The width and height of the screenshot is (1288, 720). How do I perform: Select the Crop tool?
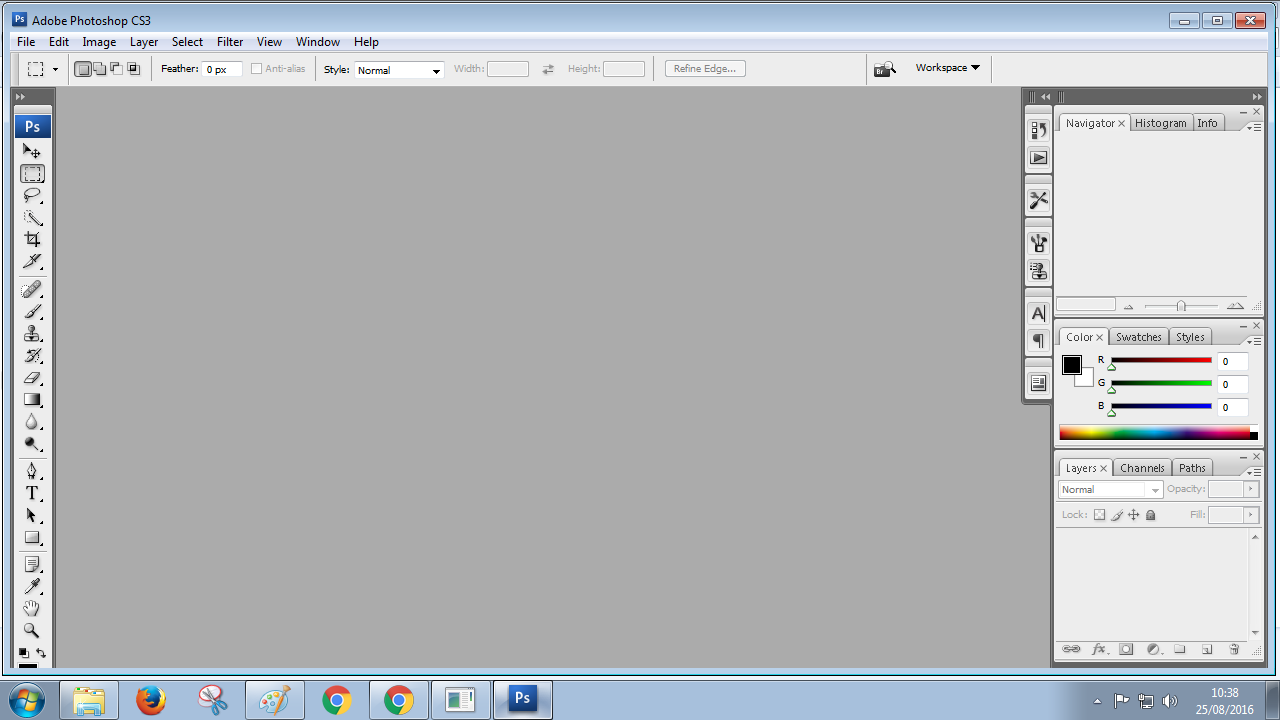32,240
